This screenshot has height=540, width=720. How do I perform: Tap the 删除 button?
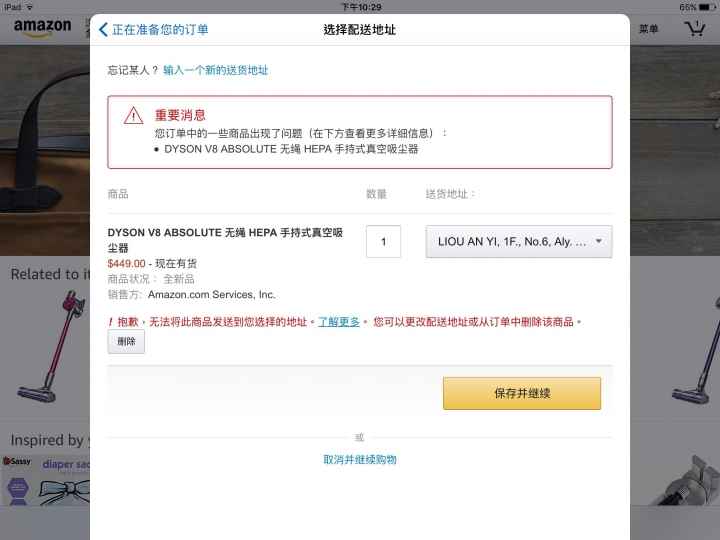(126, 342)
